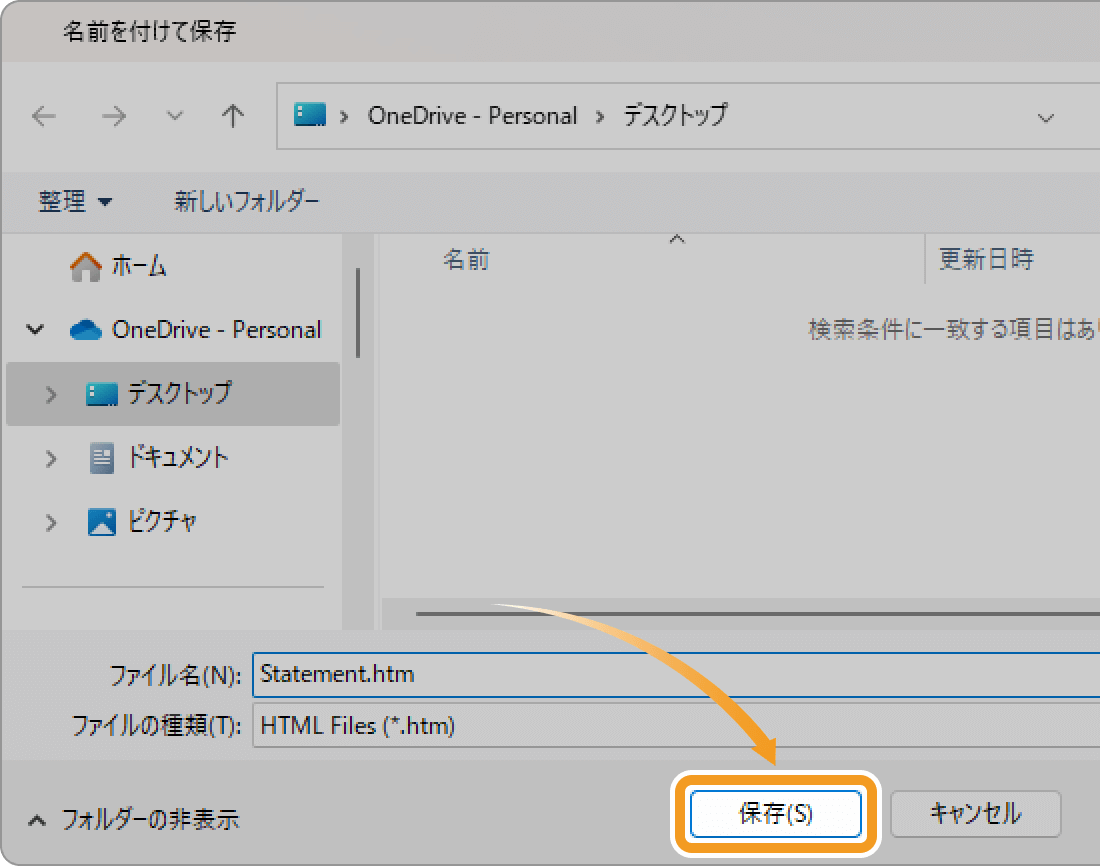The image size is (1100, 866).
Task: Click the file list horizontal scrollbar
Action: [x=758, y=613]
